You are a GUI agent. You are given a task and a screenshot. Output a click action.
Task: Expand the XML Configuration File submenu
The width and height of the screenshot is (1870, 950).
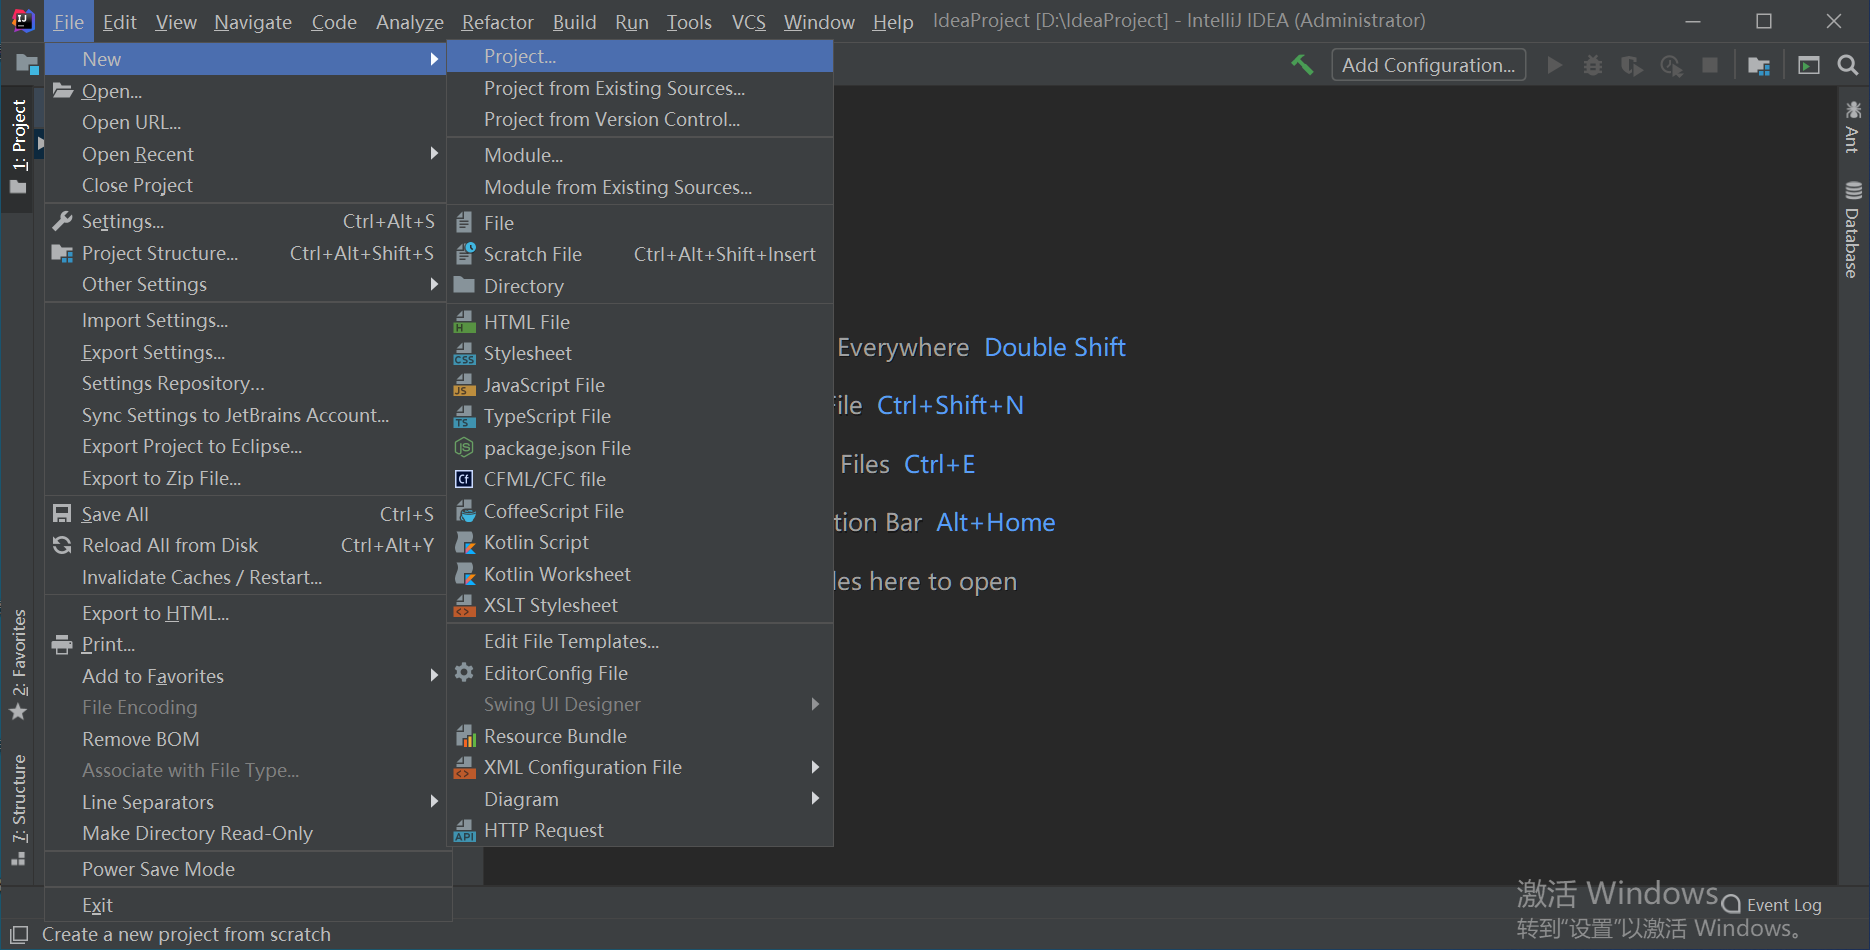pyautogui.click(x=815, y=767)
